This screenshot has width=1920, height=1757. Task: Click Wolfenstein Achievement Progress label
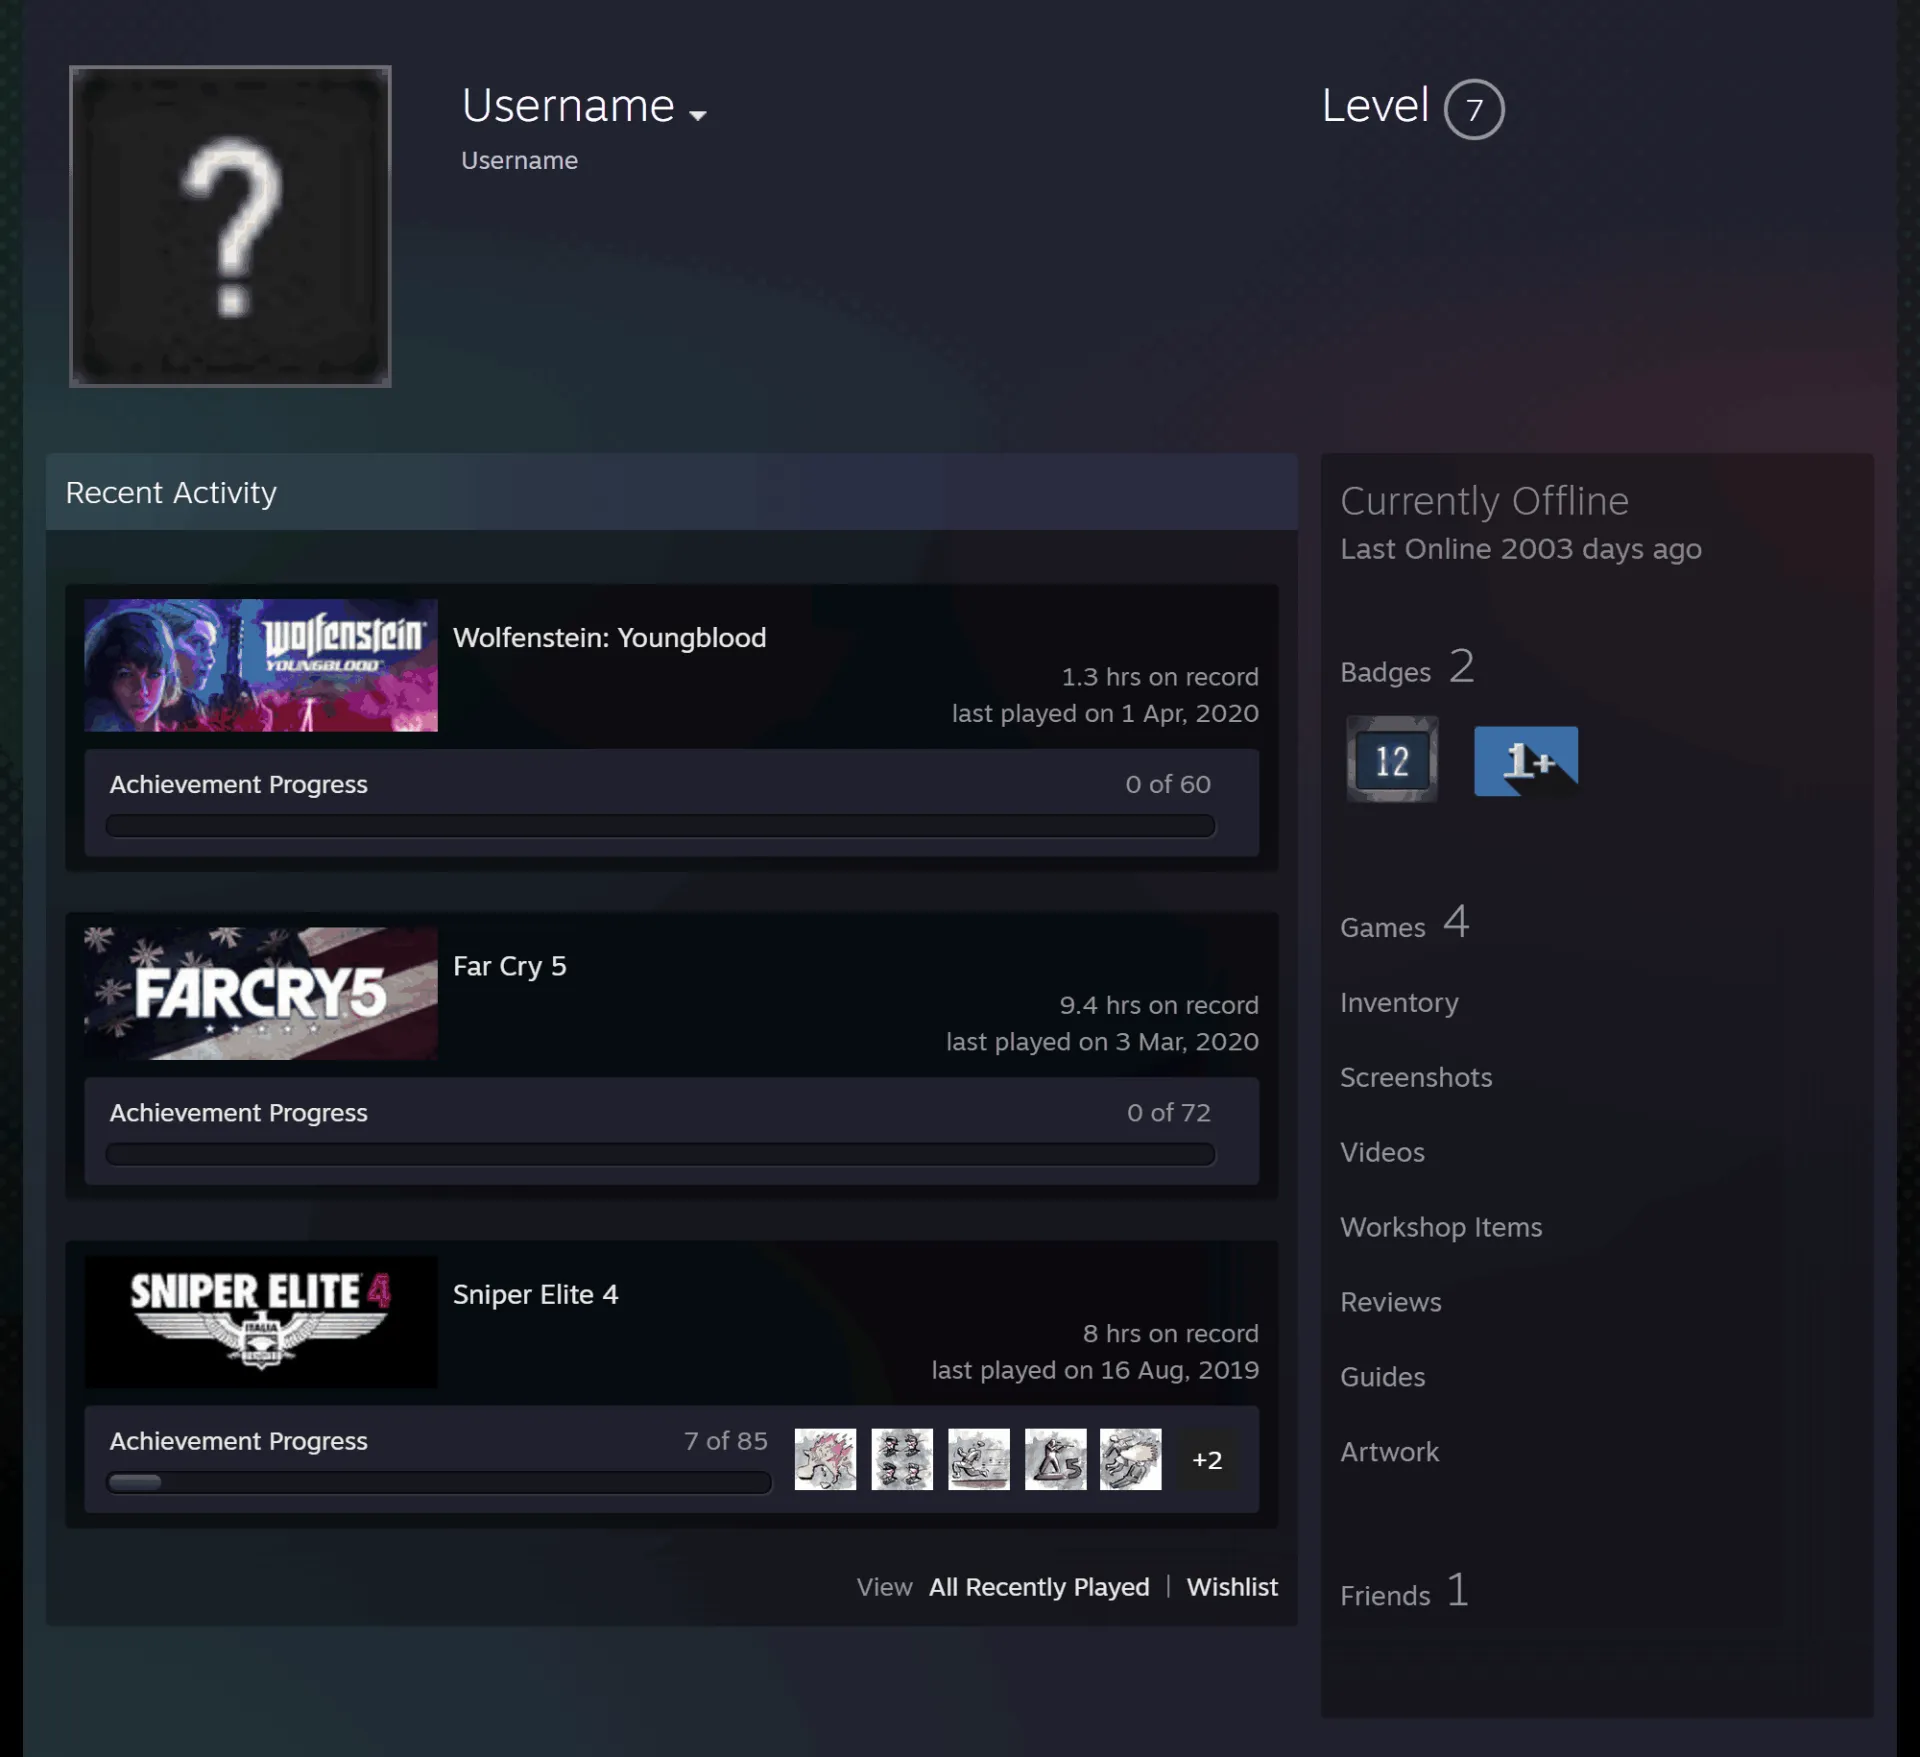click(239, 784)
